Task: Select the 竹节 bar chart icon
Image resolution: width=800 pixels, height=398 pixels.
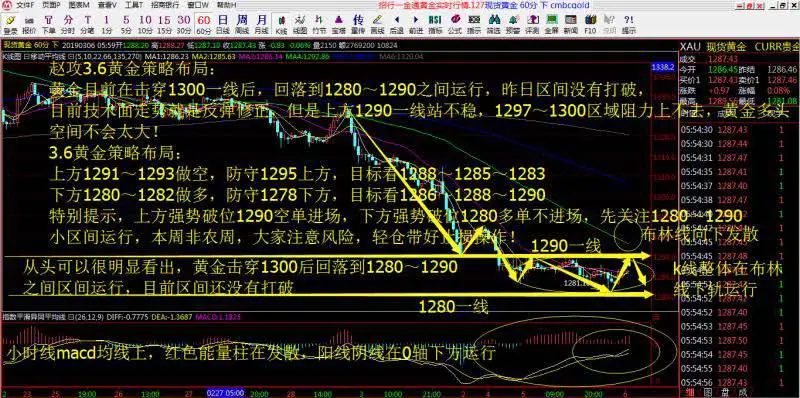Action: 319,23
